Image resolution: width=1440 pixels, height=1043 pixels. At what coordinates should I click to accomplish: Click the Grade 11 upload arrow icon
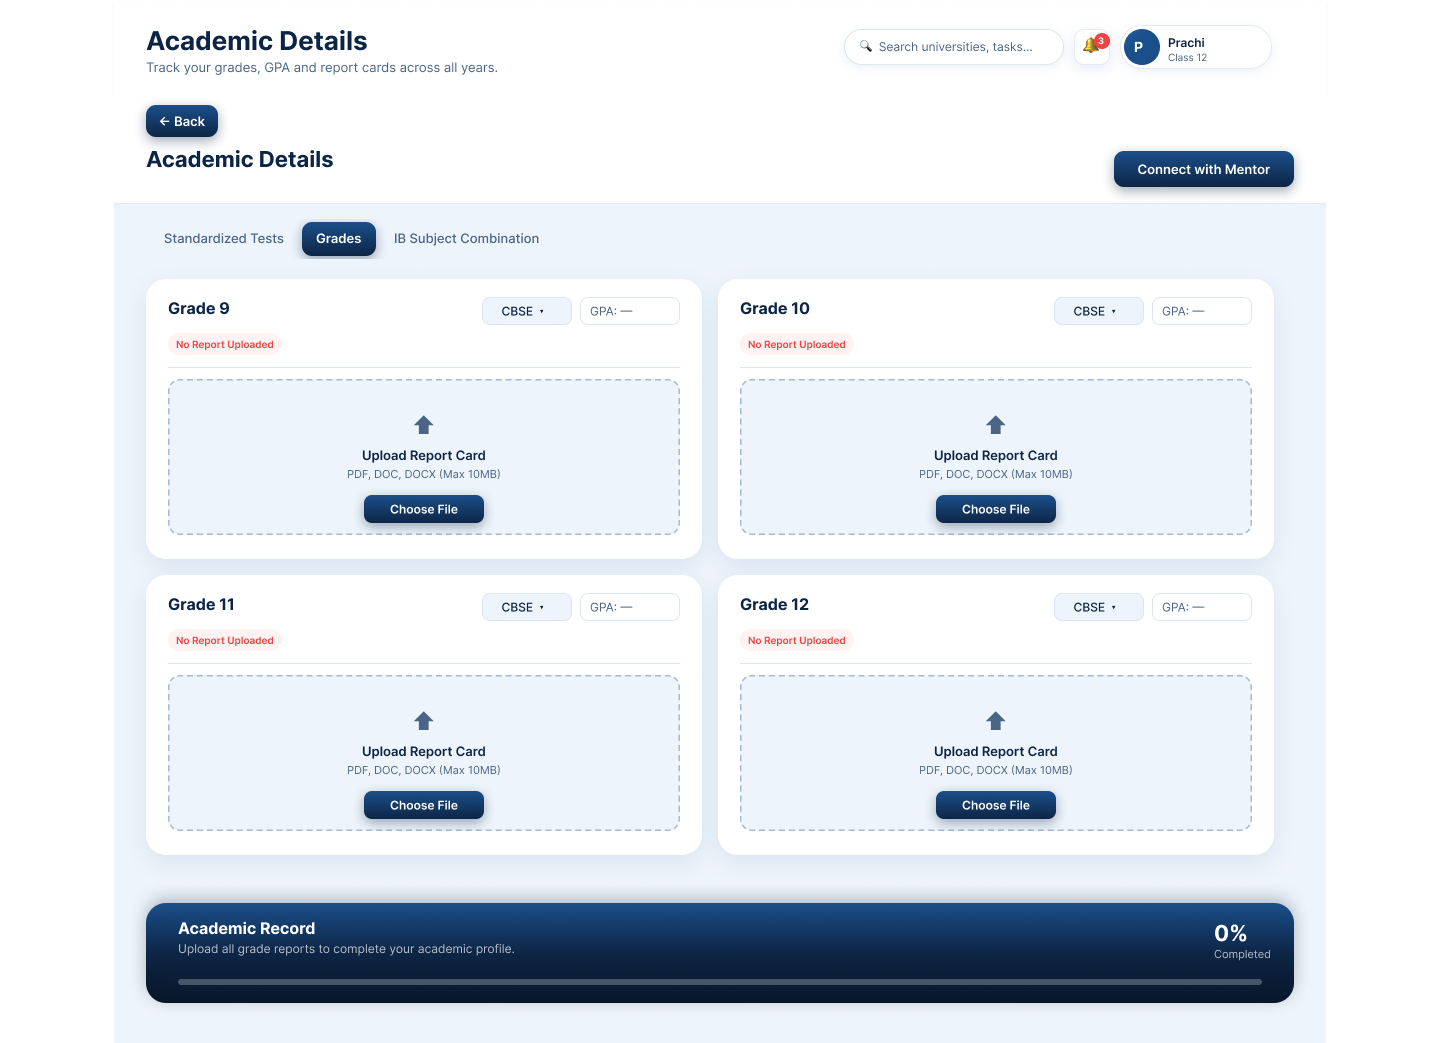424,721
